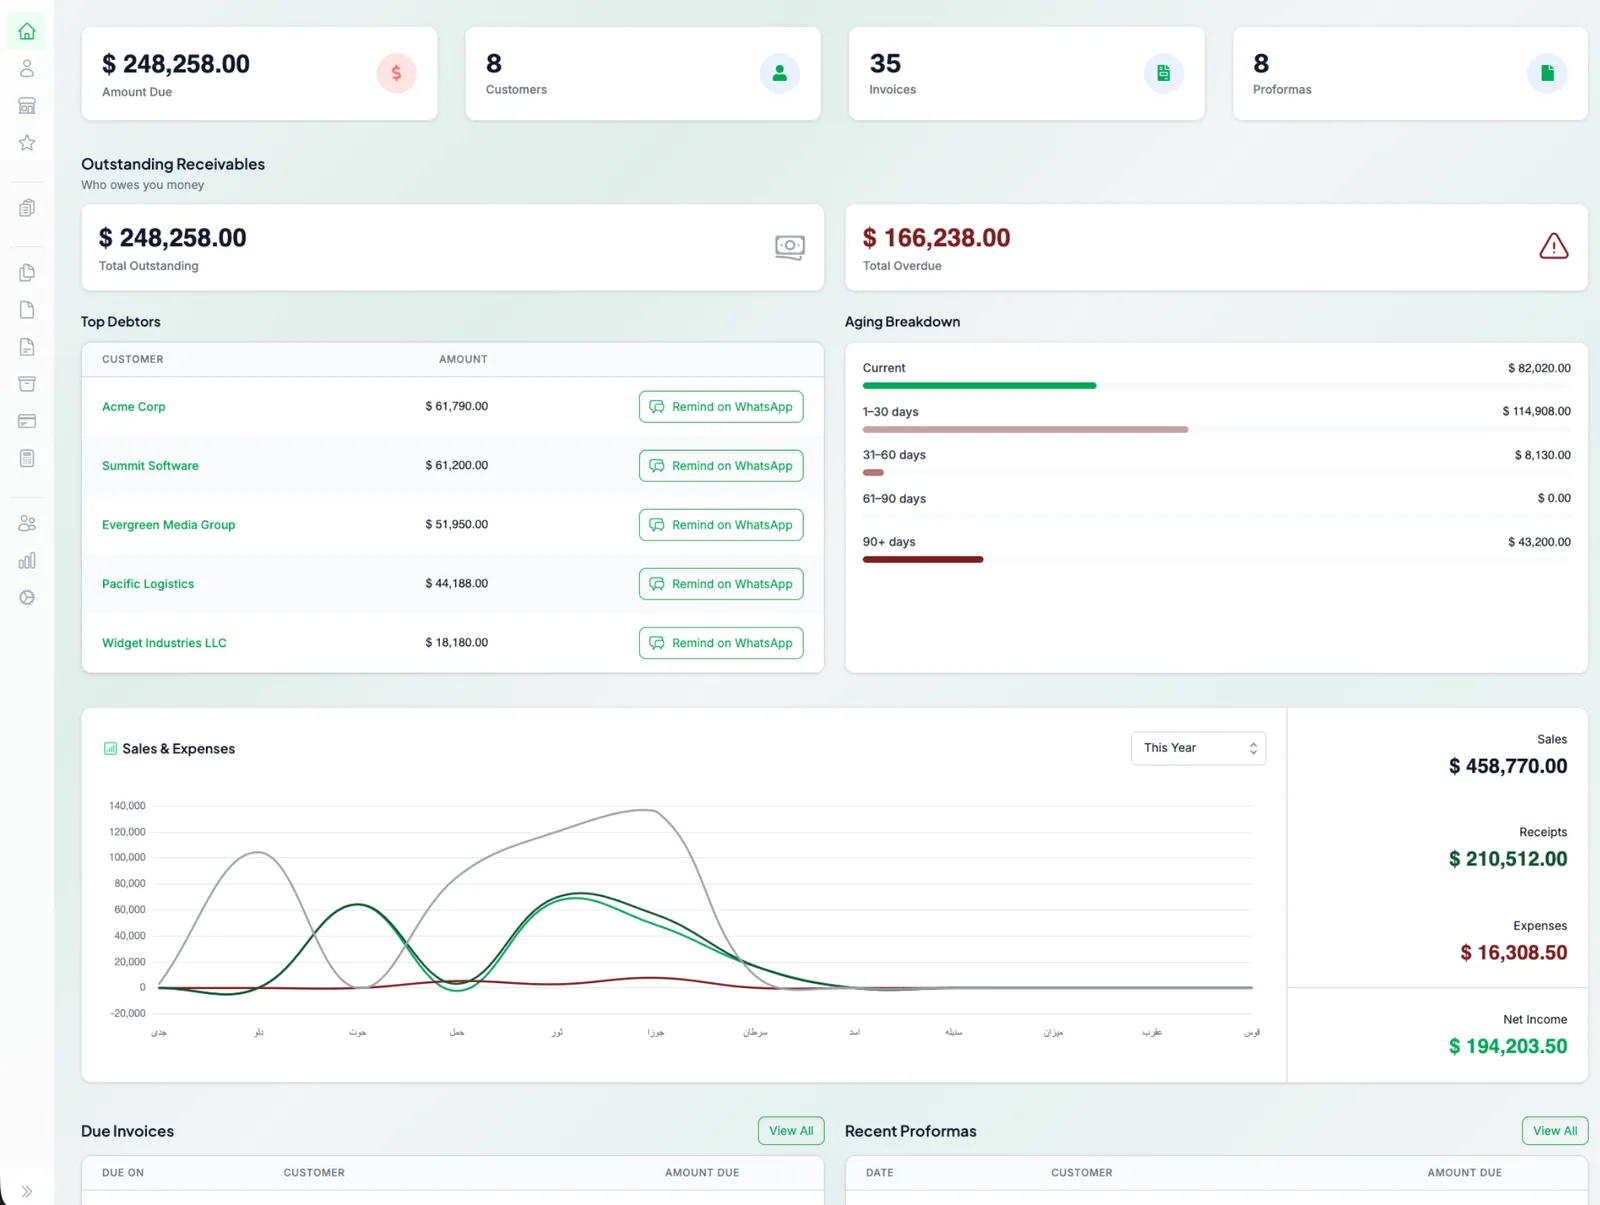
Task: Open the Home dashboard sidebar icon
Action: (27, 31)
